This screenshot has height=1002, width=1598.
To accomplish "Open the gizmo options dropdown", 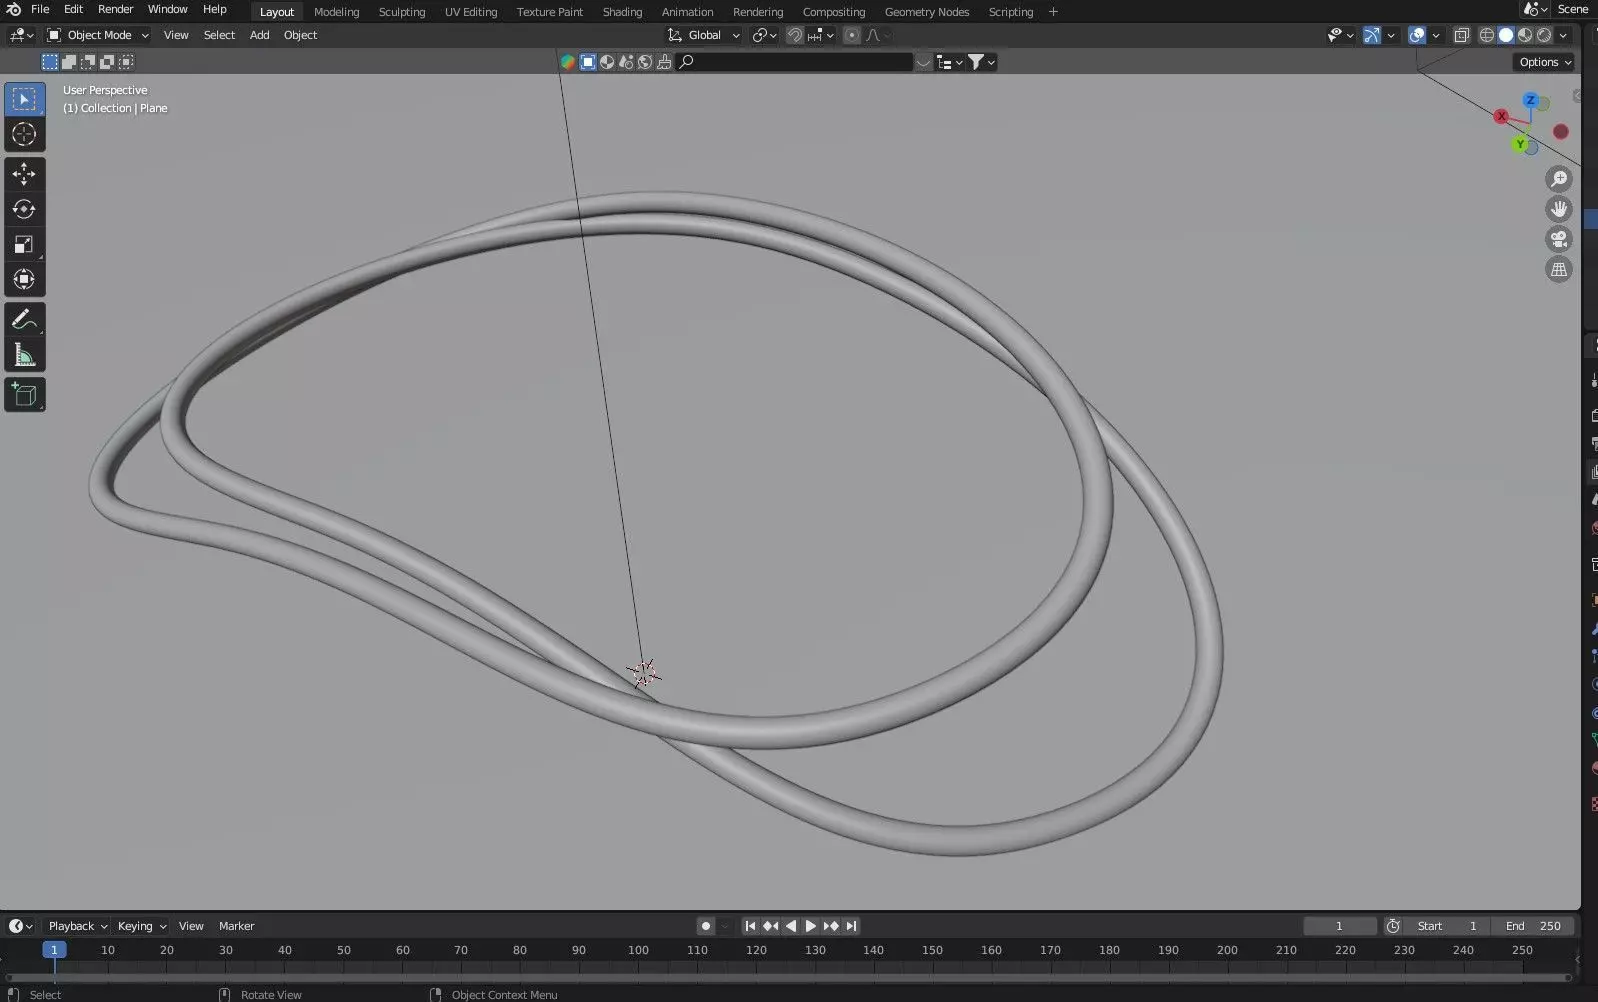I will pyautogui.click(x=1391, y=35).
